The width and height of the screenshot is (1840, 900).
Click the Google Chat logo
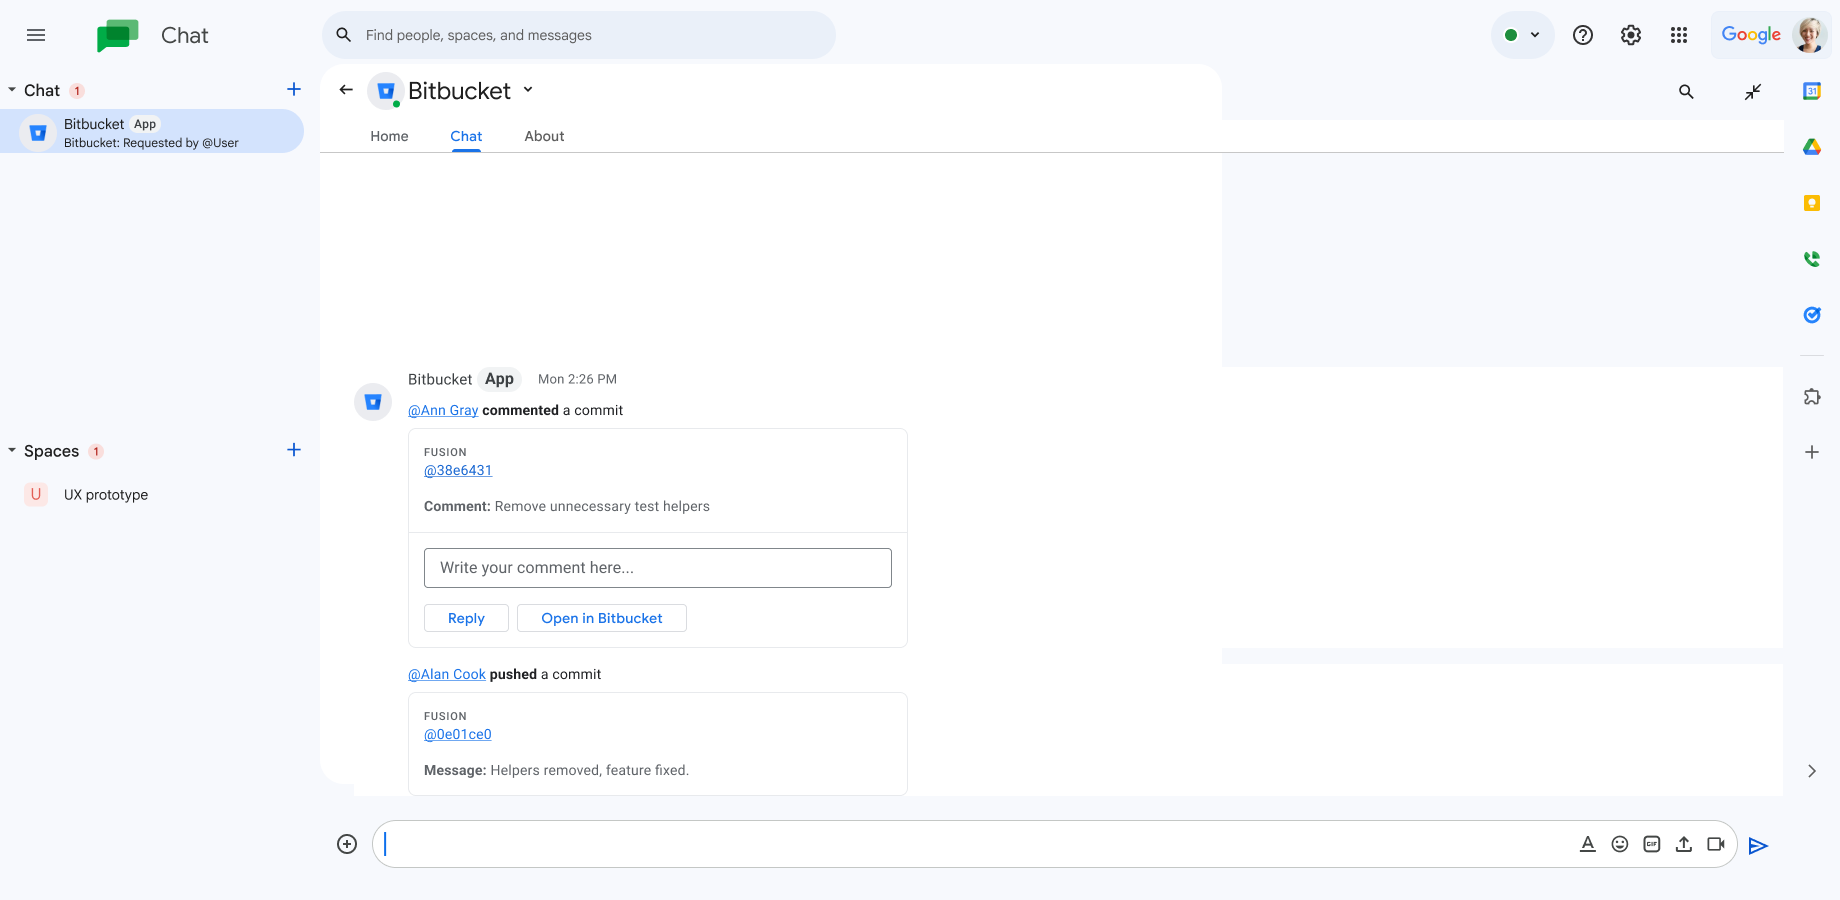(x=118, y=35)
